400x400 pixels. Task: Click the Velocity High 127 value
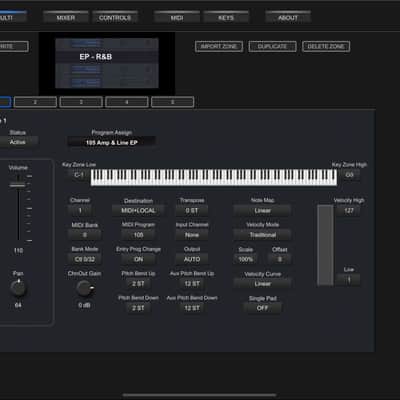(x=349, y=210)
